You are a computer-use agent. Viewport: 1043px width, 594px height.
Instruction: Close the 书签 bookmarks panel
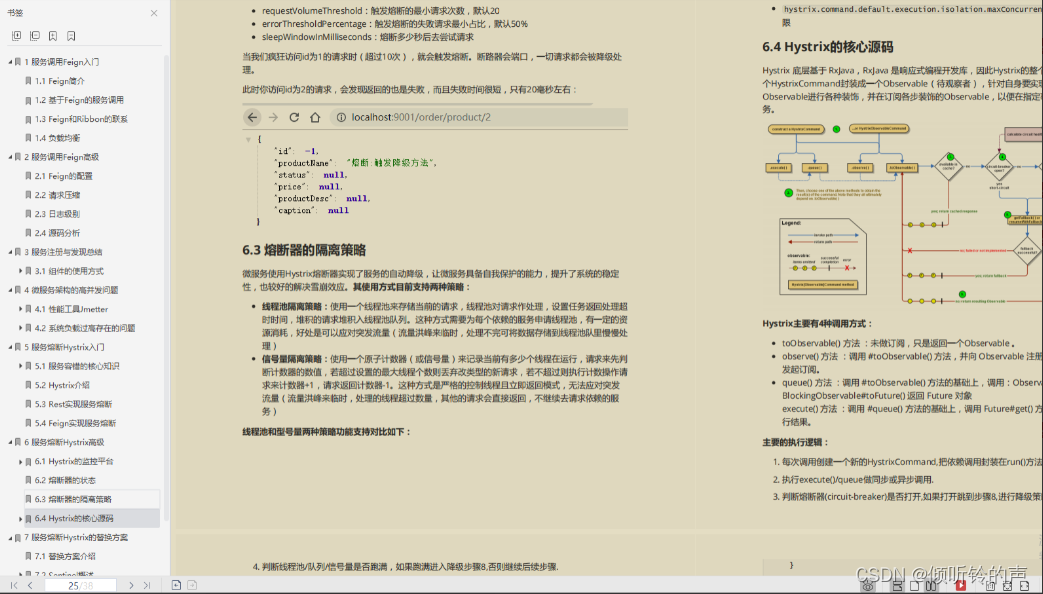coord(154,13)
